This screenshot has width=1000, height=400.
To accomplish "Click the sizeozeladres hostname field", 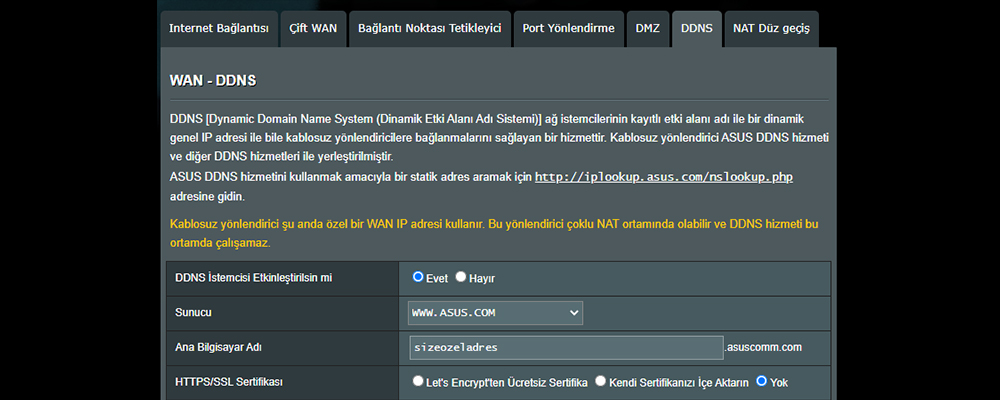I will coord(566,348).
